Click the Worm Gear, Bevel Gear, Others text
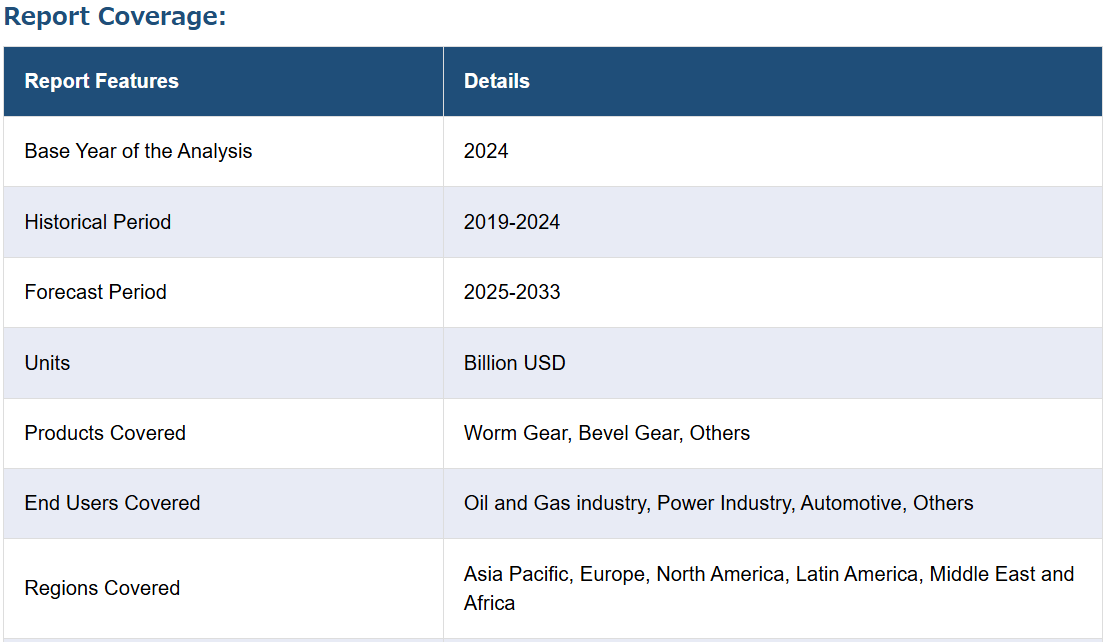 [607, 433]
